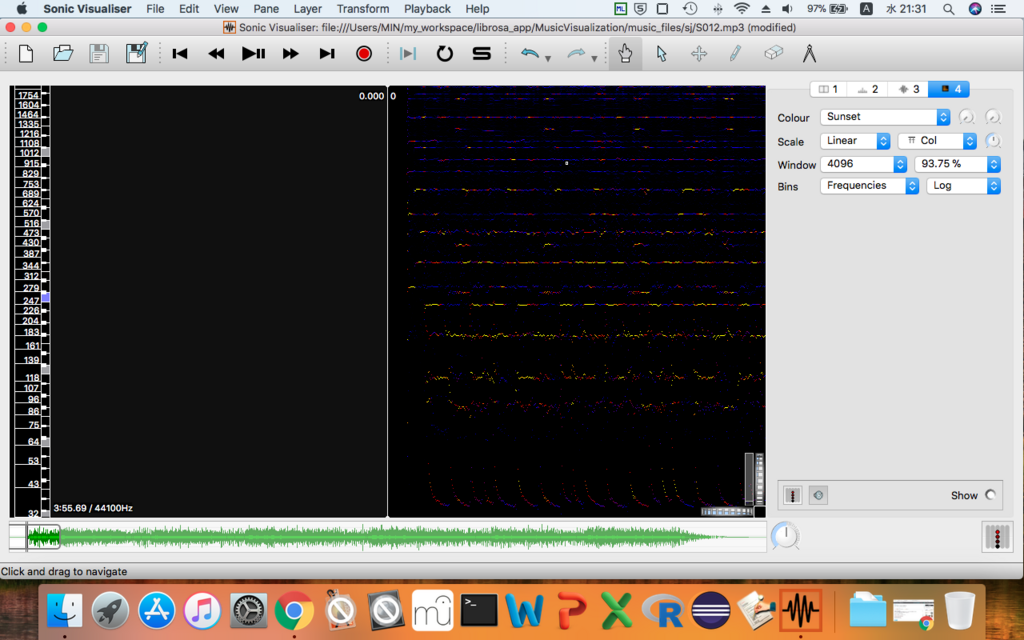Click the Scale gain dial
Screen dimensions: 1024x640
(993, 140)
